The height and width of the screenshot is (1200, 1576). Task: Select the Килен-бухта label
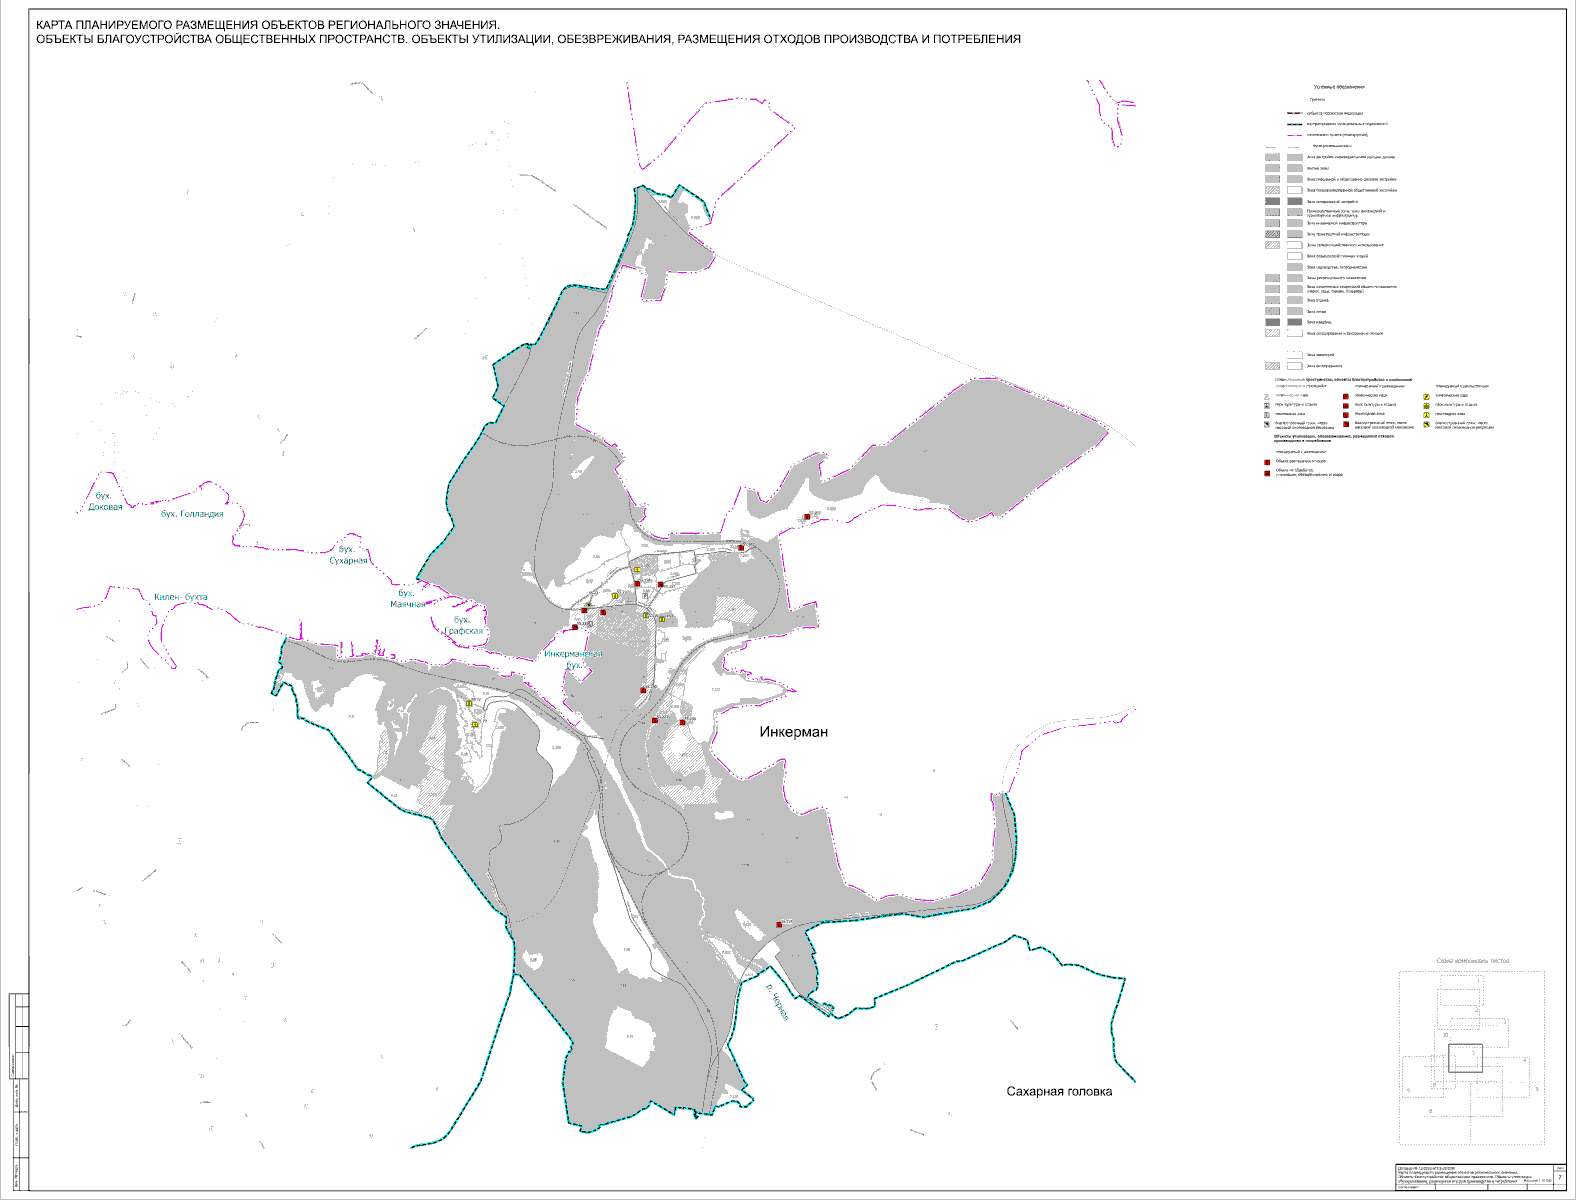pyautogui.click(x=181, y=597)
